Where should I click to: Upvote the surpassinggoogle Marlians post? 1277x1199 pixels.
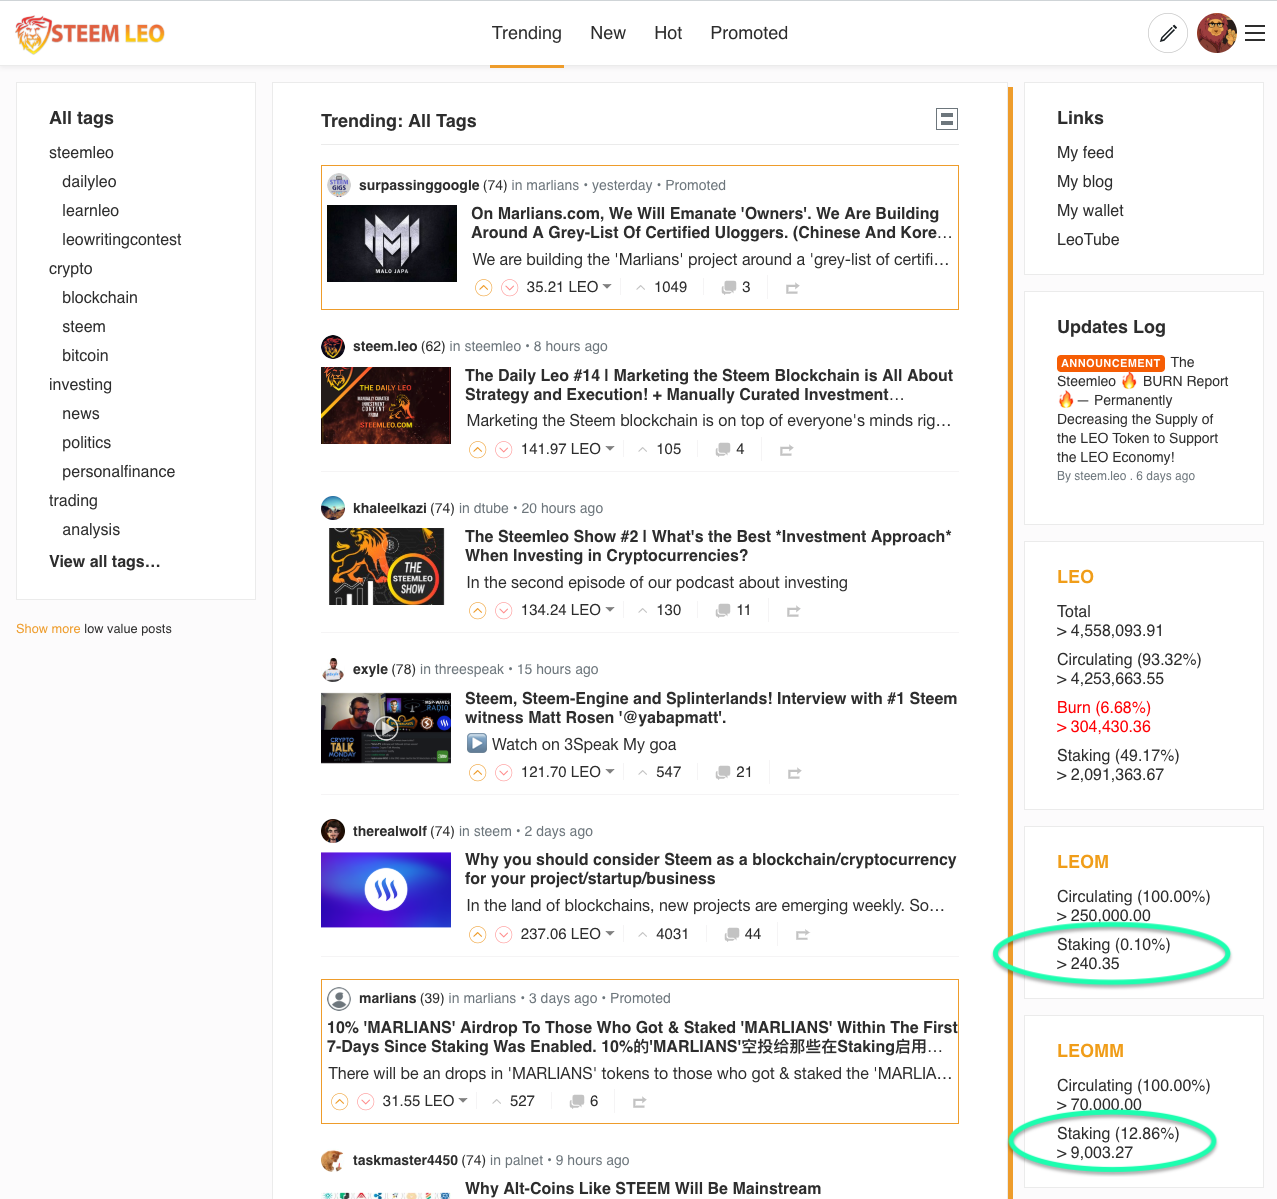(483, 288)
